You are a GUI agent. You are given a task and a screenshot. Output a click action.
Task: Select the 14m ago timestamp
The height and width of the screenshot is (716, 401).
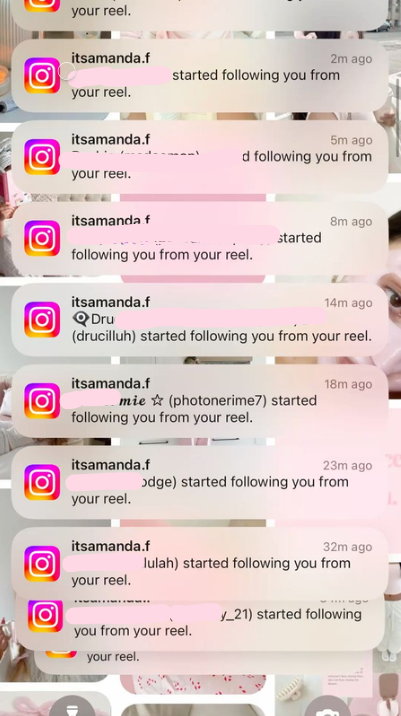(348, 303)
